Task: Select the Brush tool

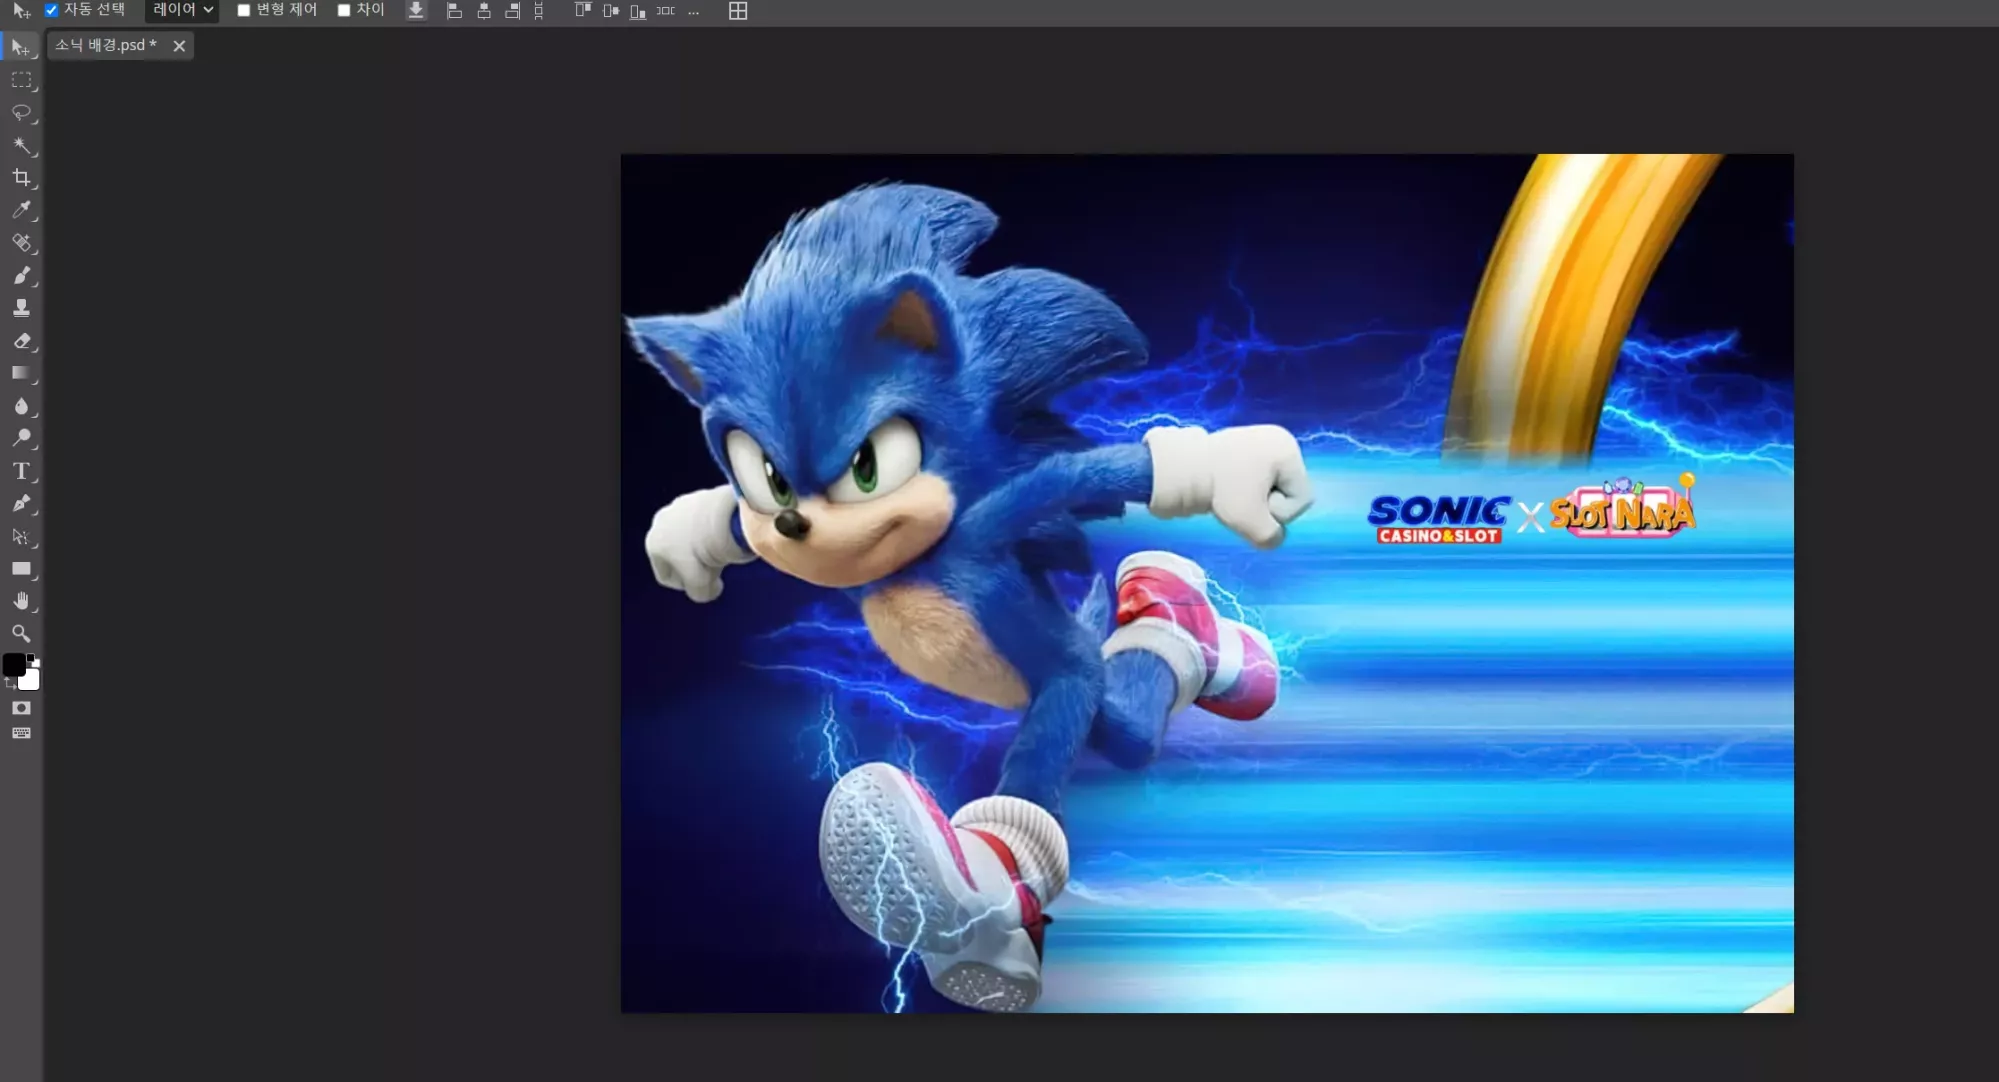Action: pyautogui.click(x=21, y=275)
